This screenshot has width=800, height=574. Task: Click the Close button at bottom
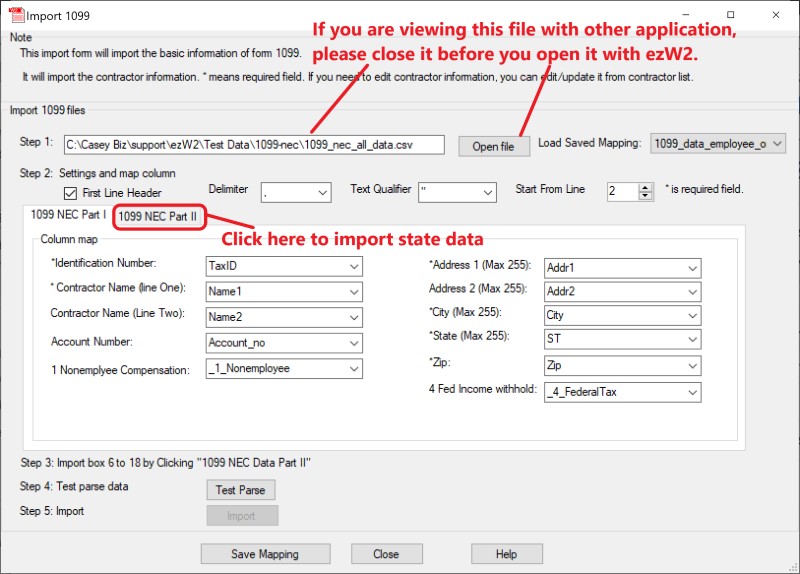(386, 554)
